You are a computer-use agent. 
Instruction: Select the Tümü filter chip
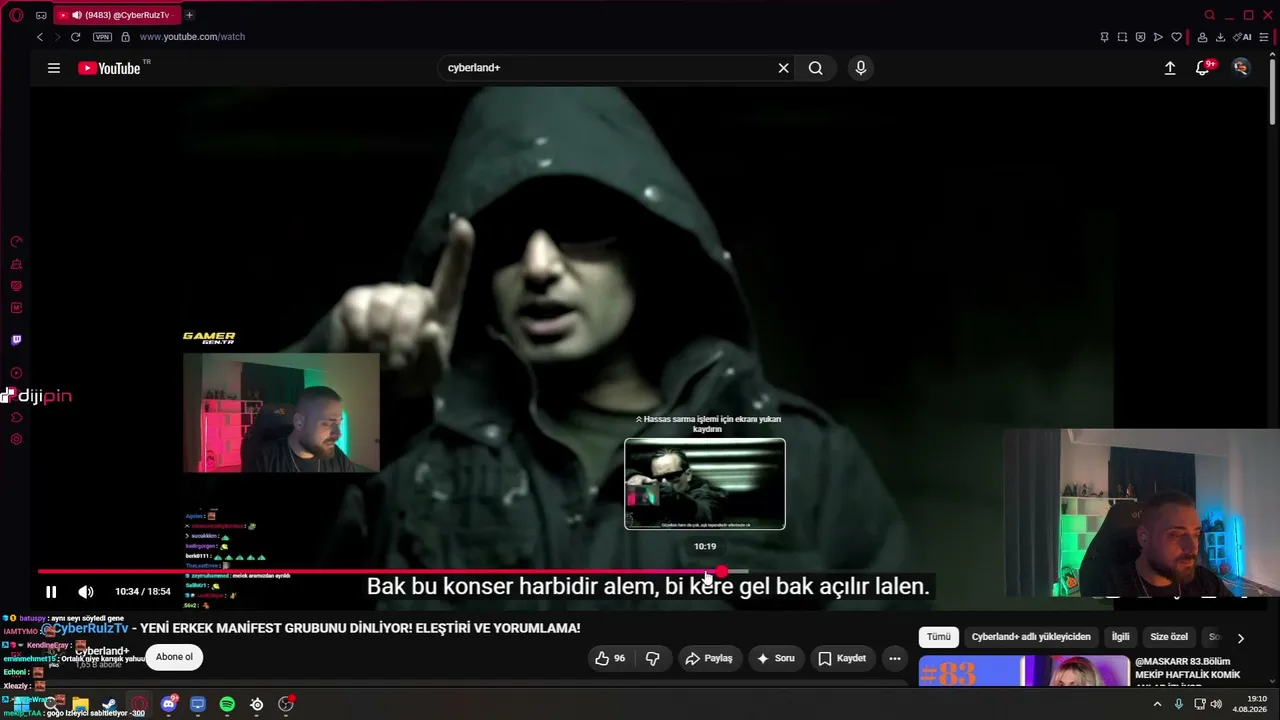939,637
